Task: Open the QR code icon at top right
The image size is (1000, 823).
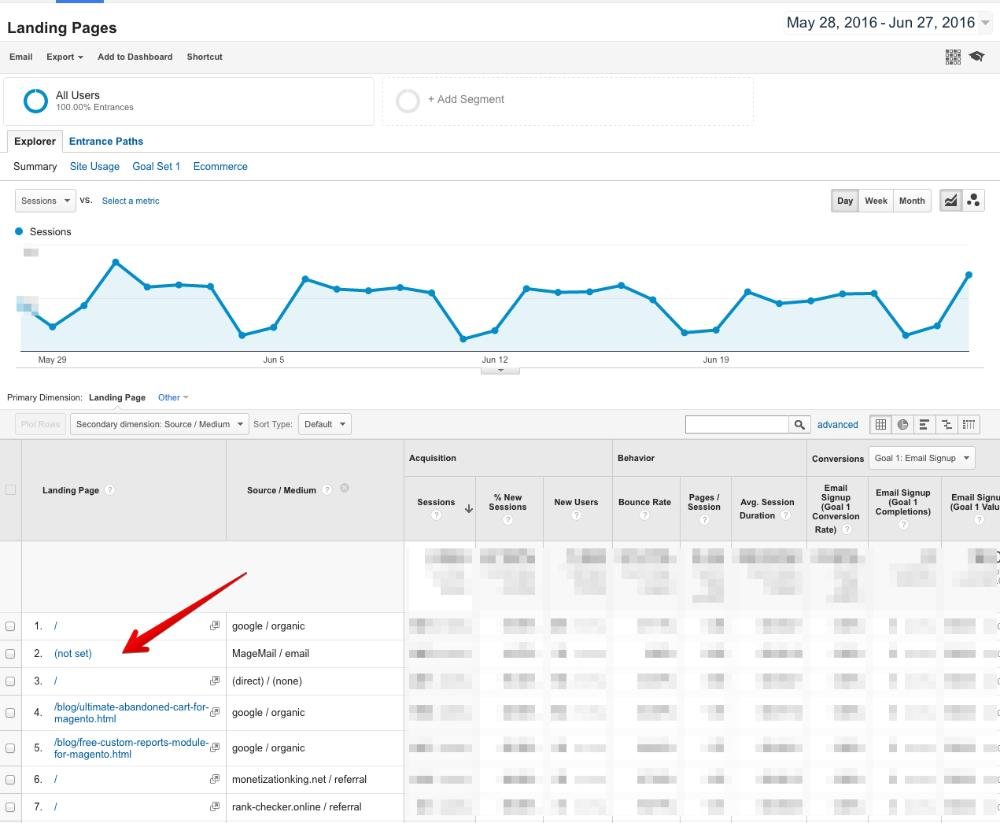Action: [x=953, y=57]
